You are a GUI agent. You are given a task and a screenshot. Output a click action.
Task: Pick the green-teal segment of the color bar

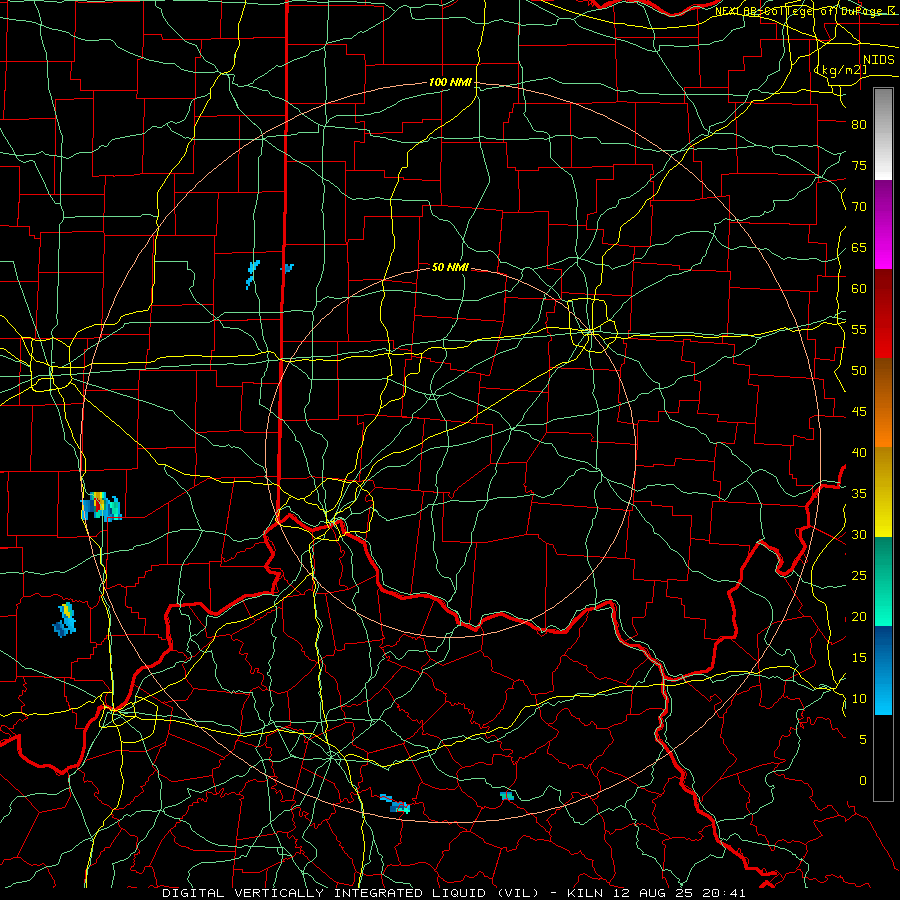pyautogui.click(x=883, y=581)
